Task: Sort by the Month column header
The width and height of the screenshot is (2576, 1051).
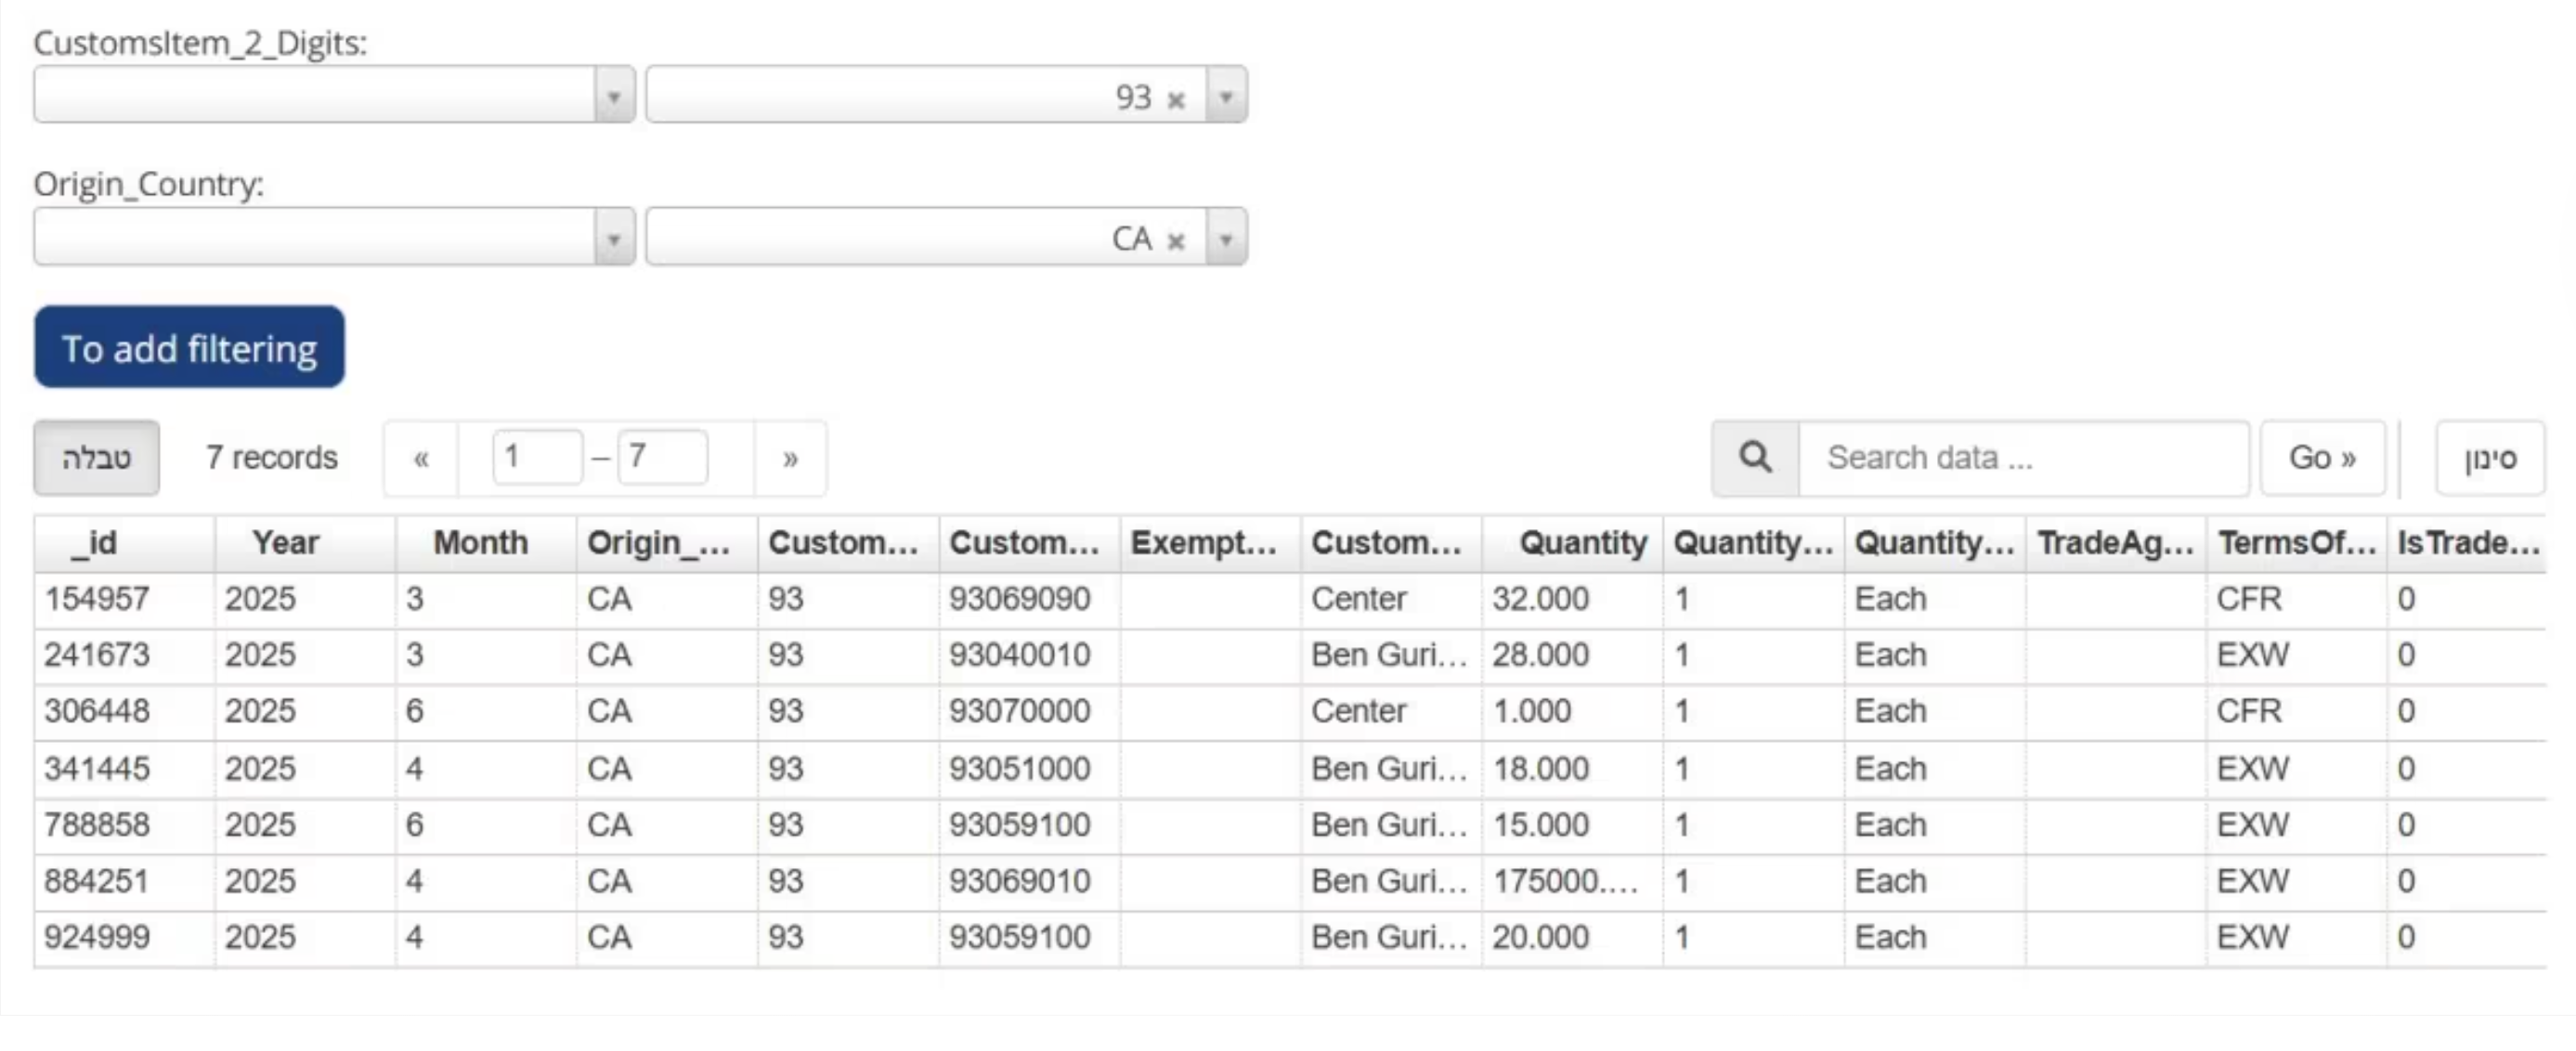Action: click(486, 543)
